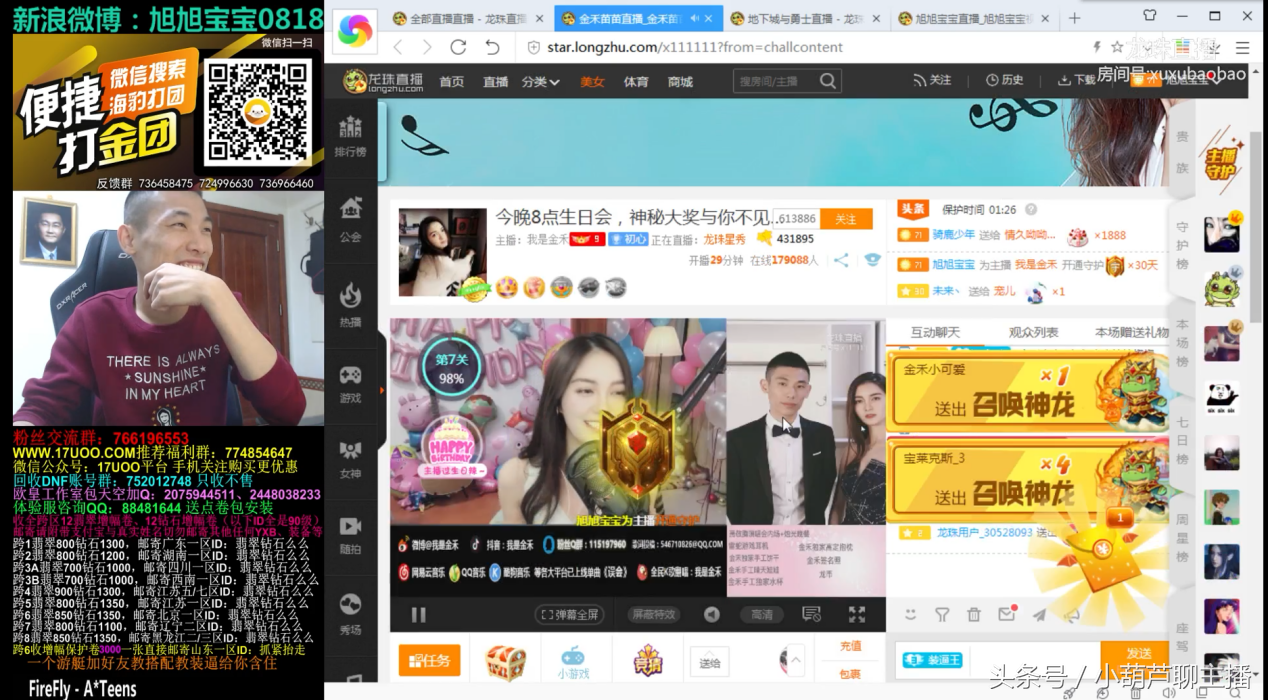Share the stream via share icon
The width and height of the screenshot is (1268, 700).
(x=841, y=260)
